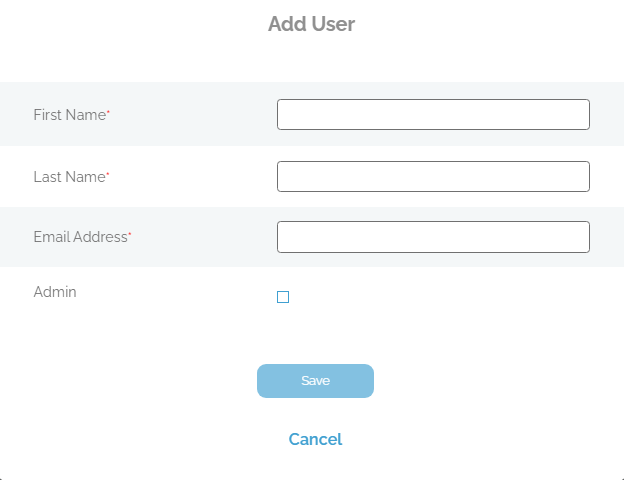Click the Last Name label text
The height and width of the screenshot is (480, 624).
click(x=69, y=177)
